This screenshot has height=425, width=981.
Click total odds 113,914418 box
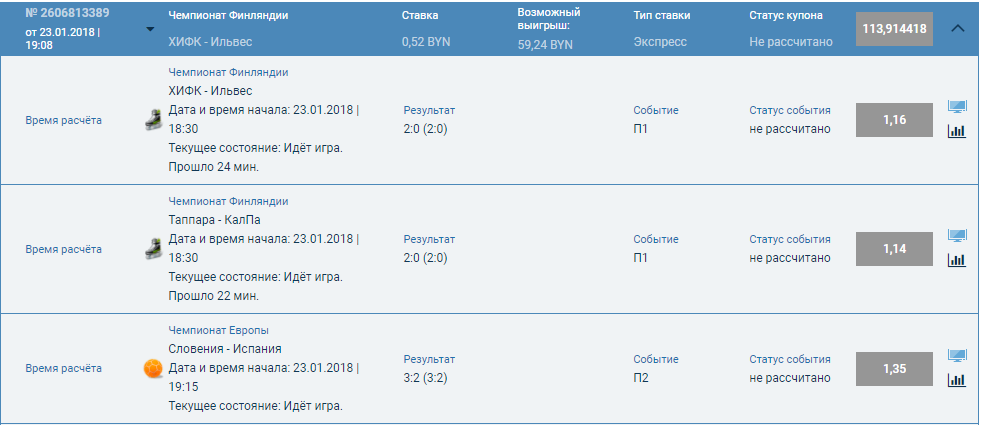coord(894,29)
